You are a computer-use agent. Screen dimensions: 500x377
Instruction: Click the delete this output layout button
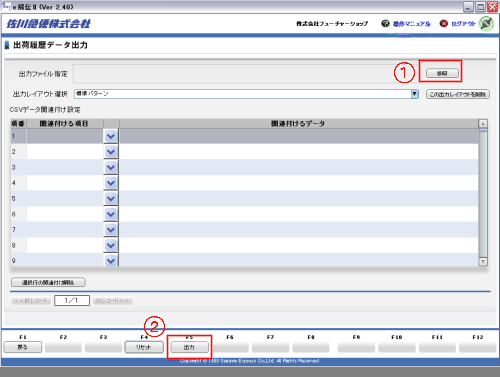tap(458, 94)
